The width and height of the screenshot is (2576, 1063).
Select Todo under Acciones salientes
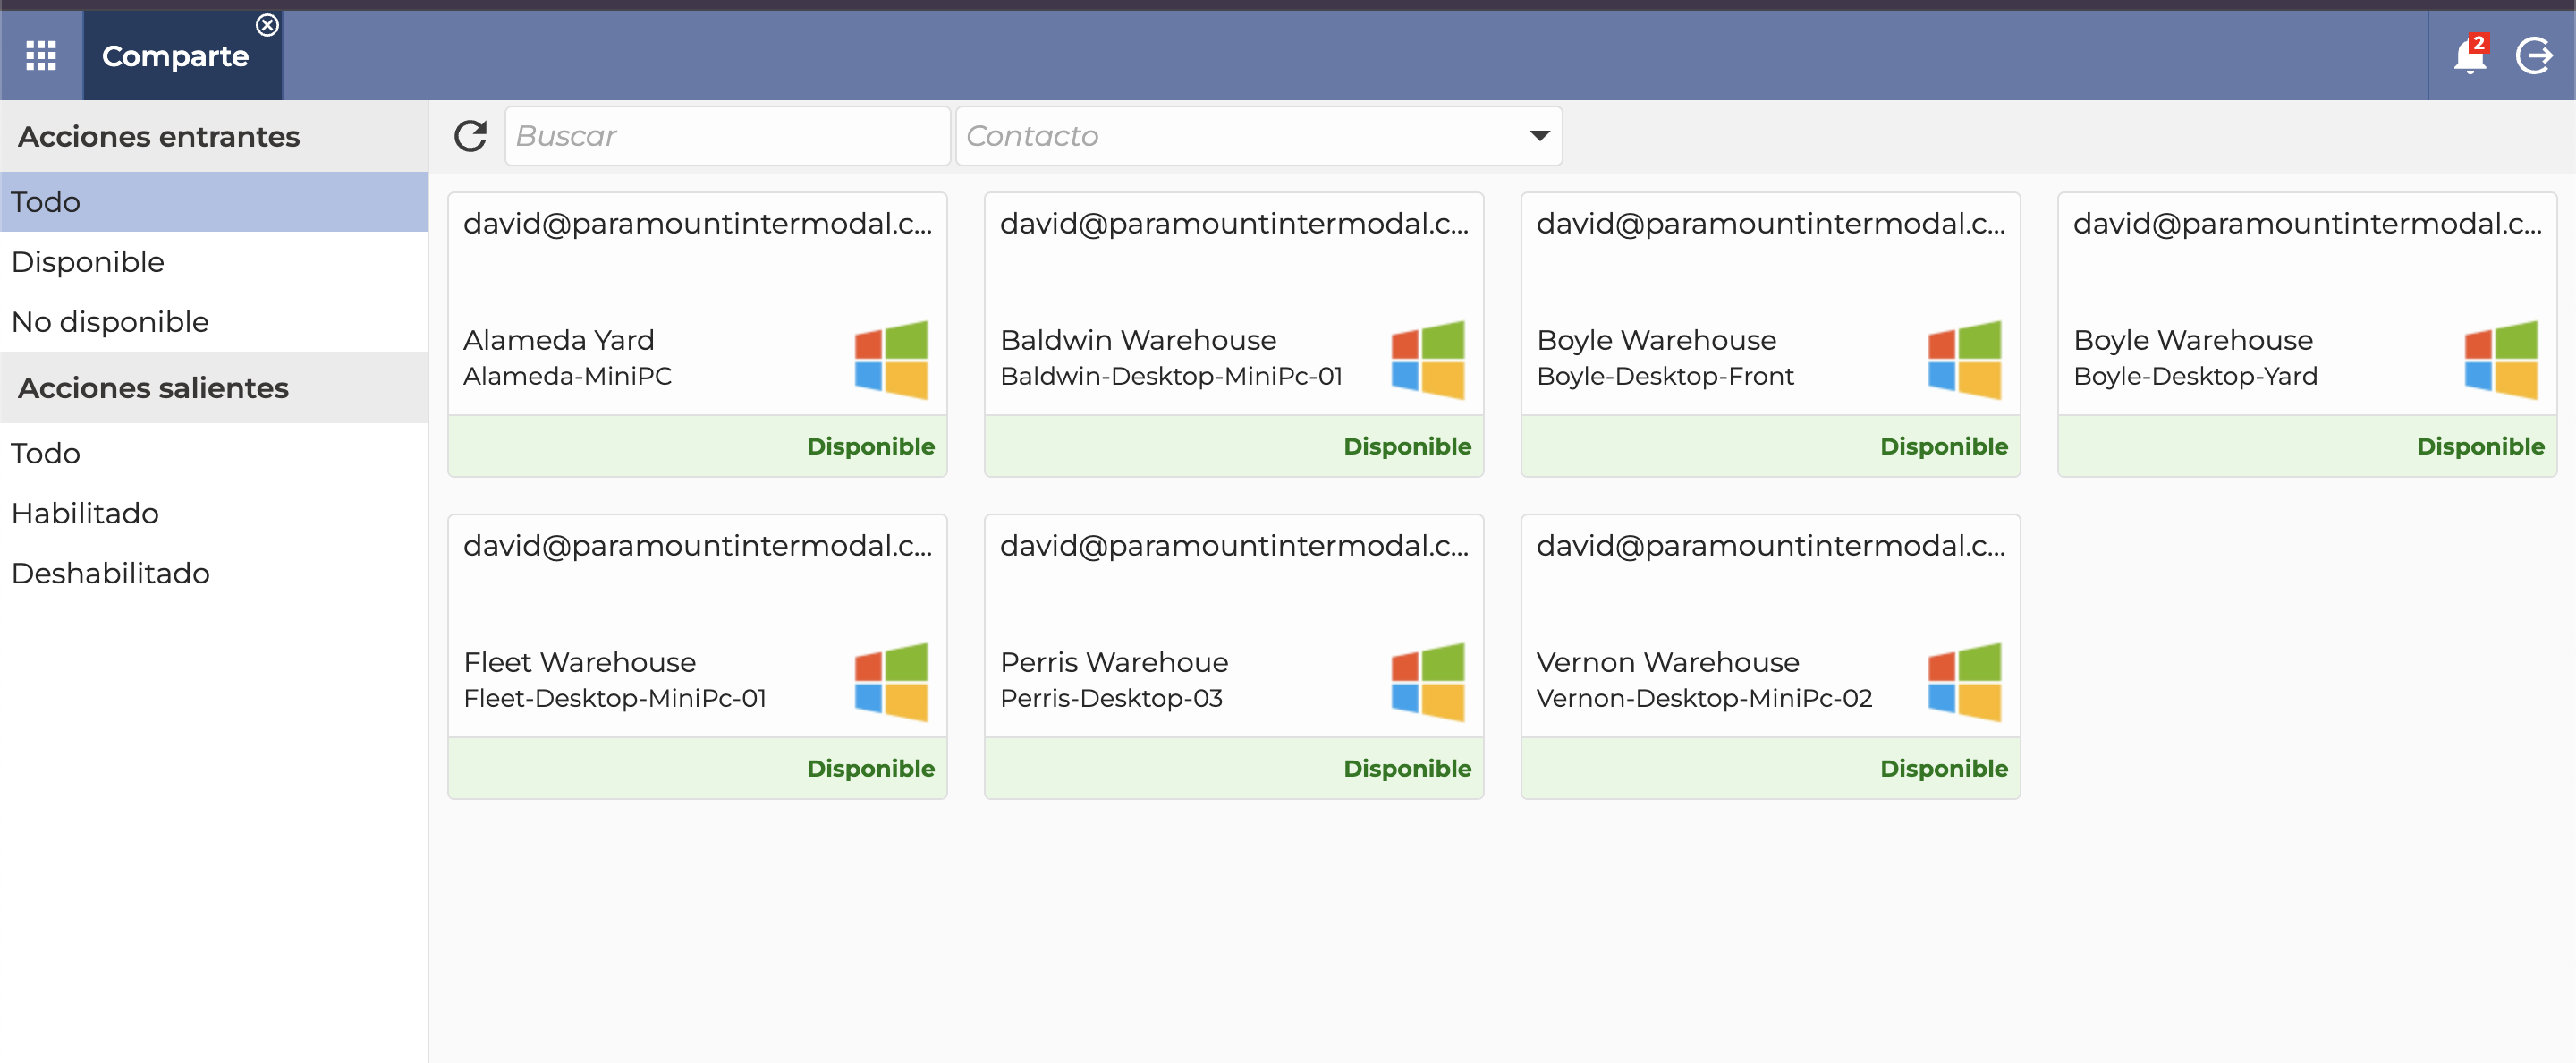pos(214,454)
